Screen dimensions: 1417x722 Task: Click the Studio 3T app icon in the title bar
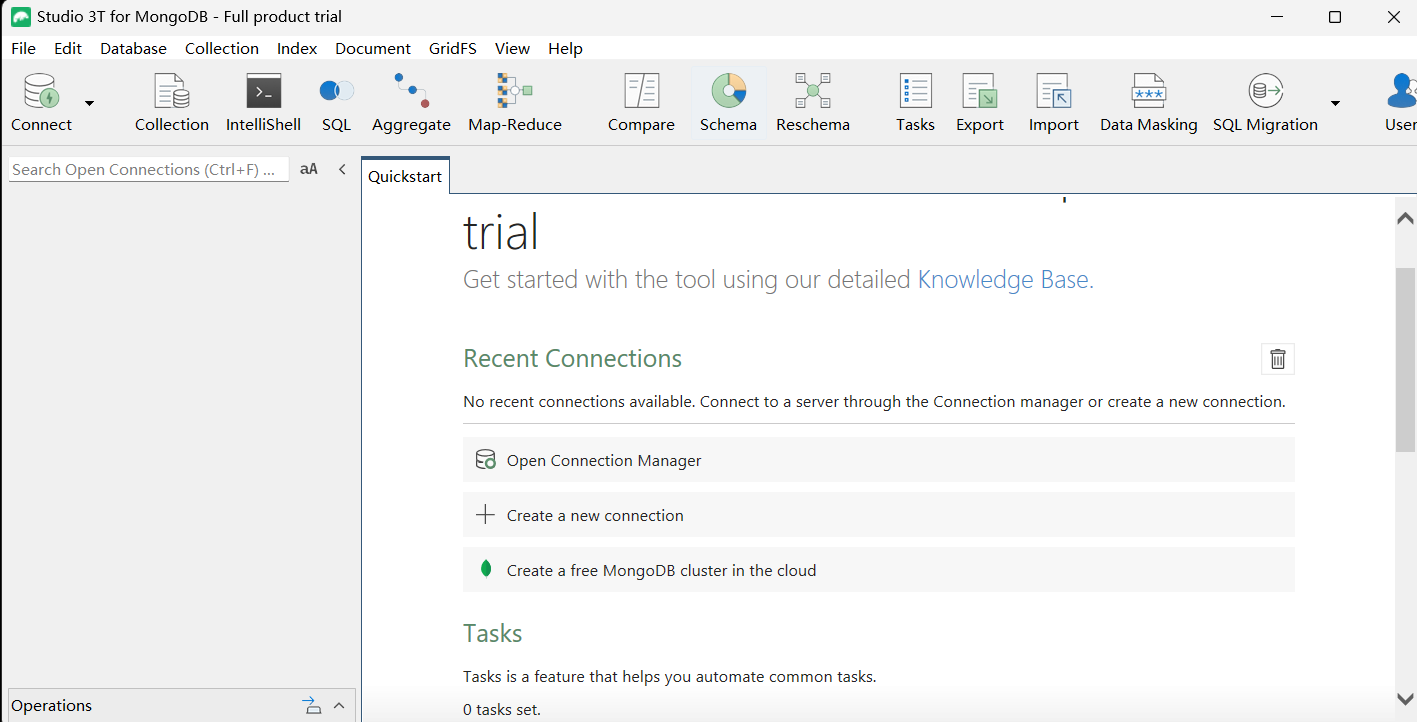[x=20, y=17]
